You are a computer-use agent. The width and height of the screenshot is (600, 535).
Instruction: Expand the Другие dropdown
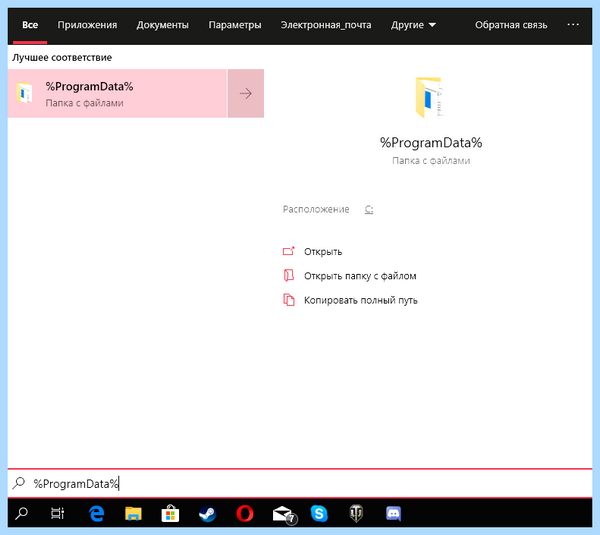tap(413, 25)
